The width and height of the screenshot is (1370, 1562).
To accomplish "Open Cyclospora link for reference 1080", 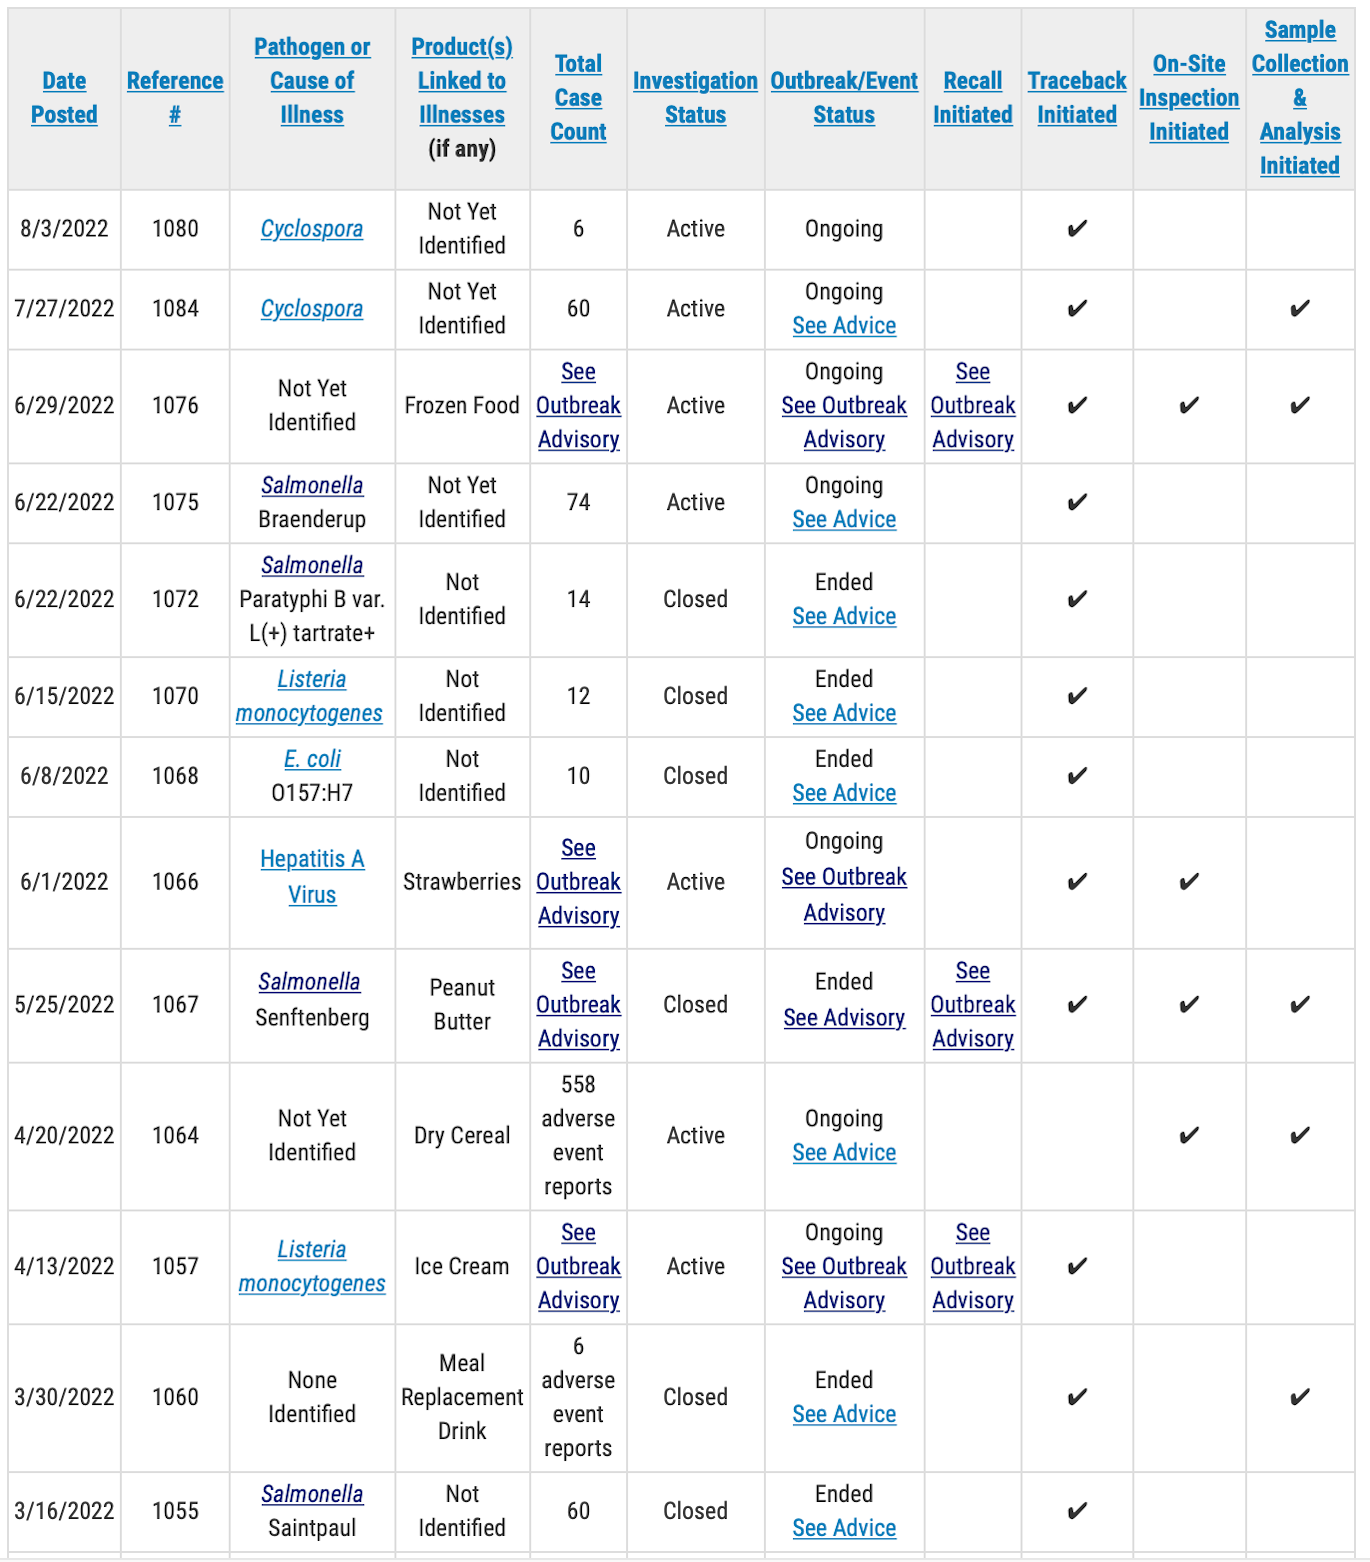I will [x=312, y=229].
